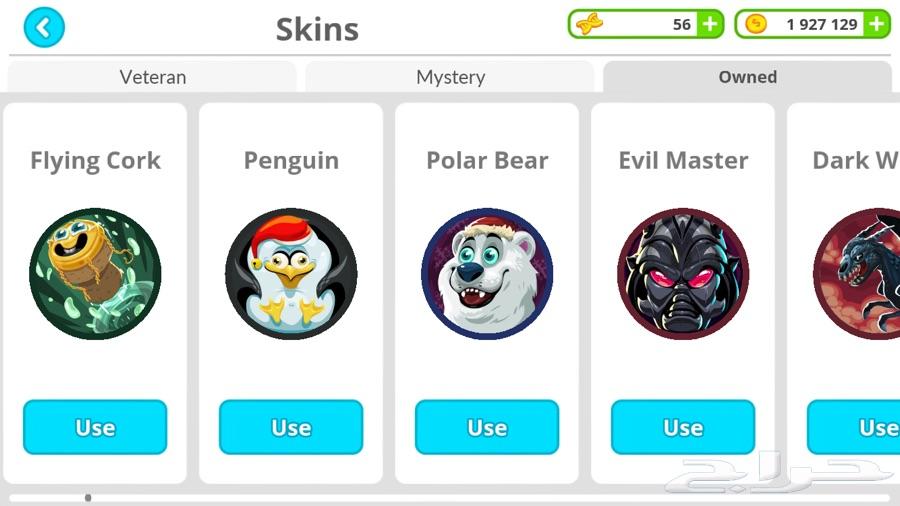Switch to the Veteran tab
The height and width of the screenshot is (506, 900).
click(153, 77)
